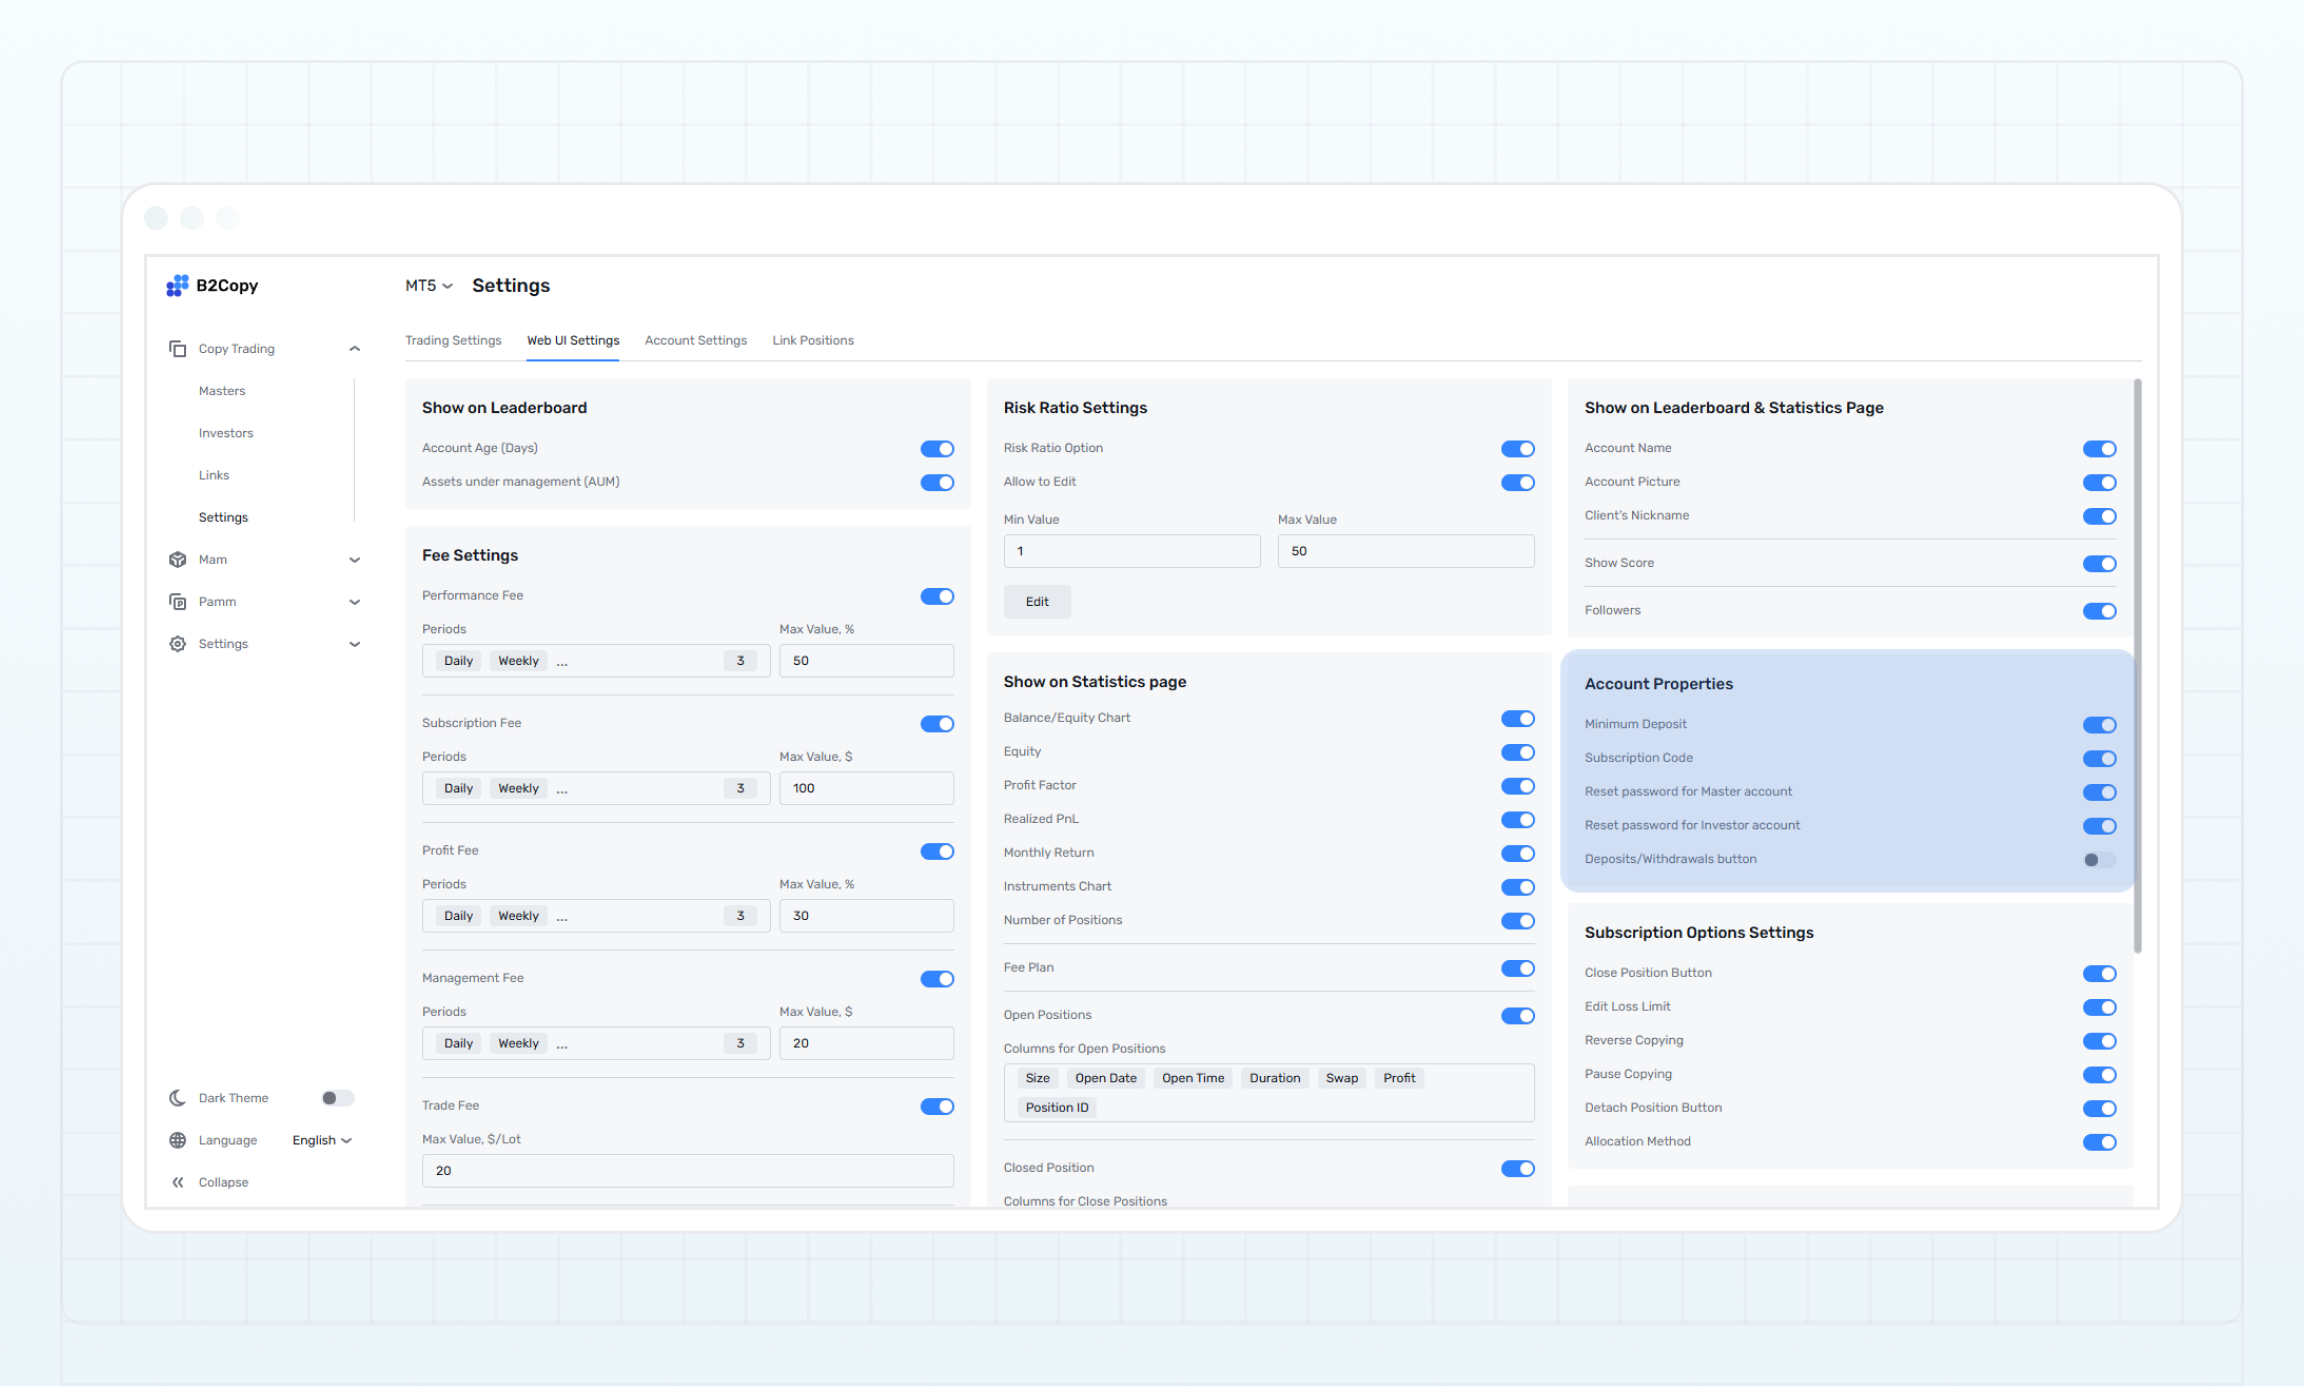Click the Copy Trading sidebar icon
Image resolution: width=2304 pixels, height=1386 pixels.
point(177,349)
